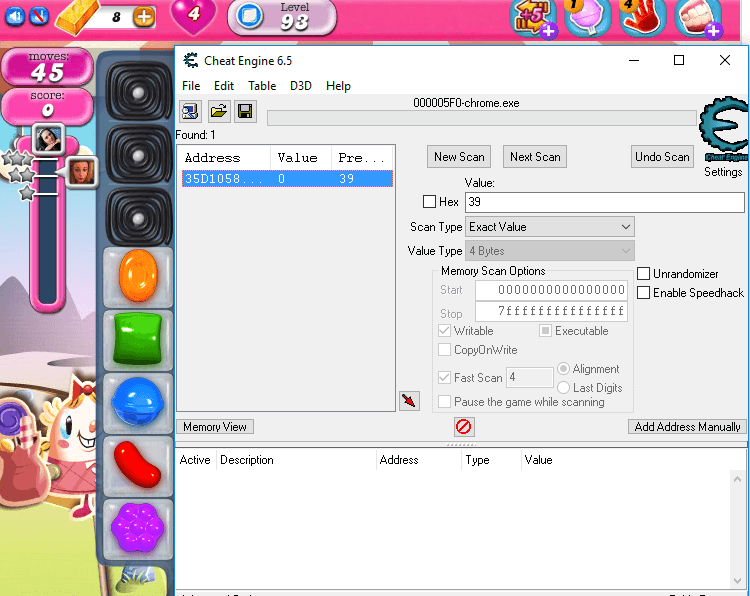This screenshot has height=596, width=750.
Task: Click the Stop address field
Action: tap(551, 311)
